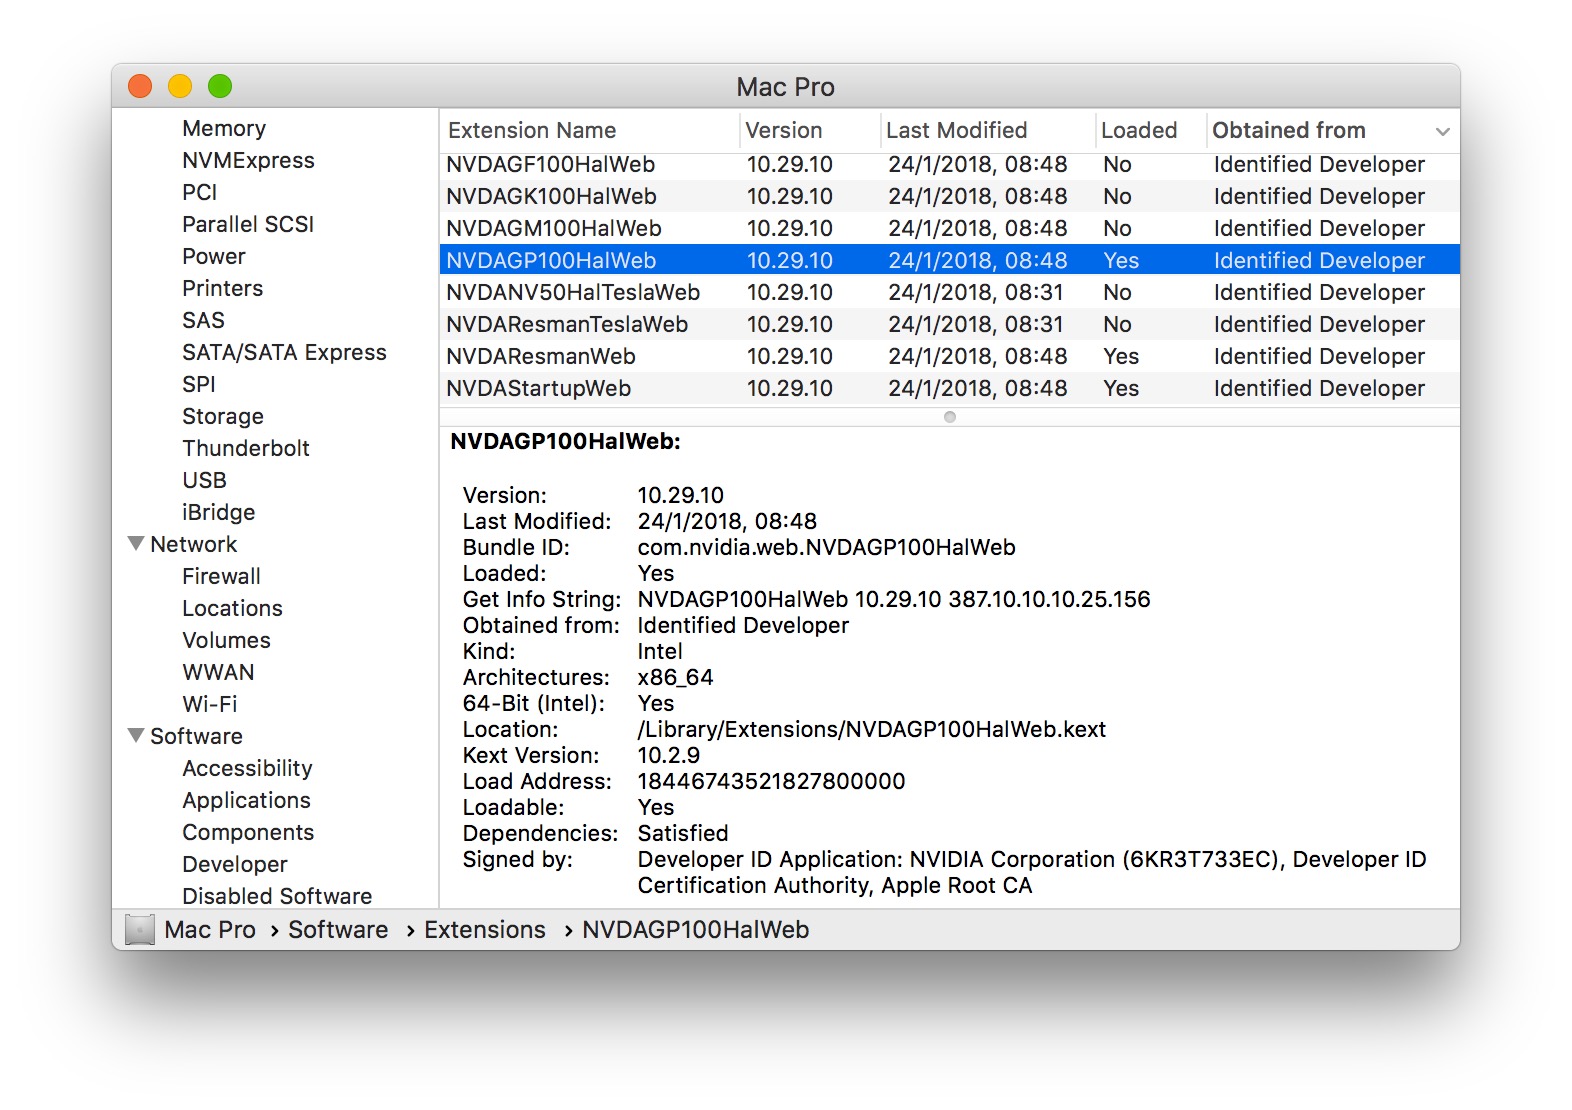Click the yellow minimize window button

point(180,86)
